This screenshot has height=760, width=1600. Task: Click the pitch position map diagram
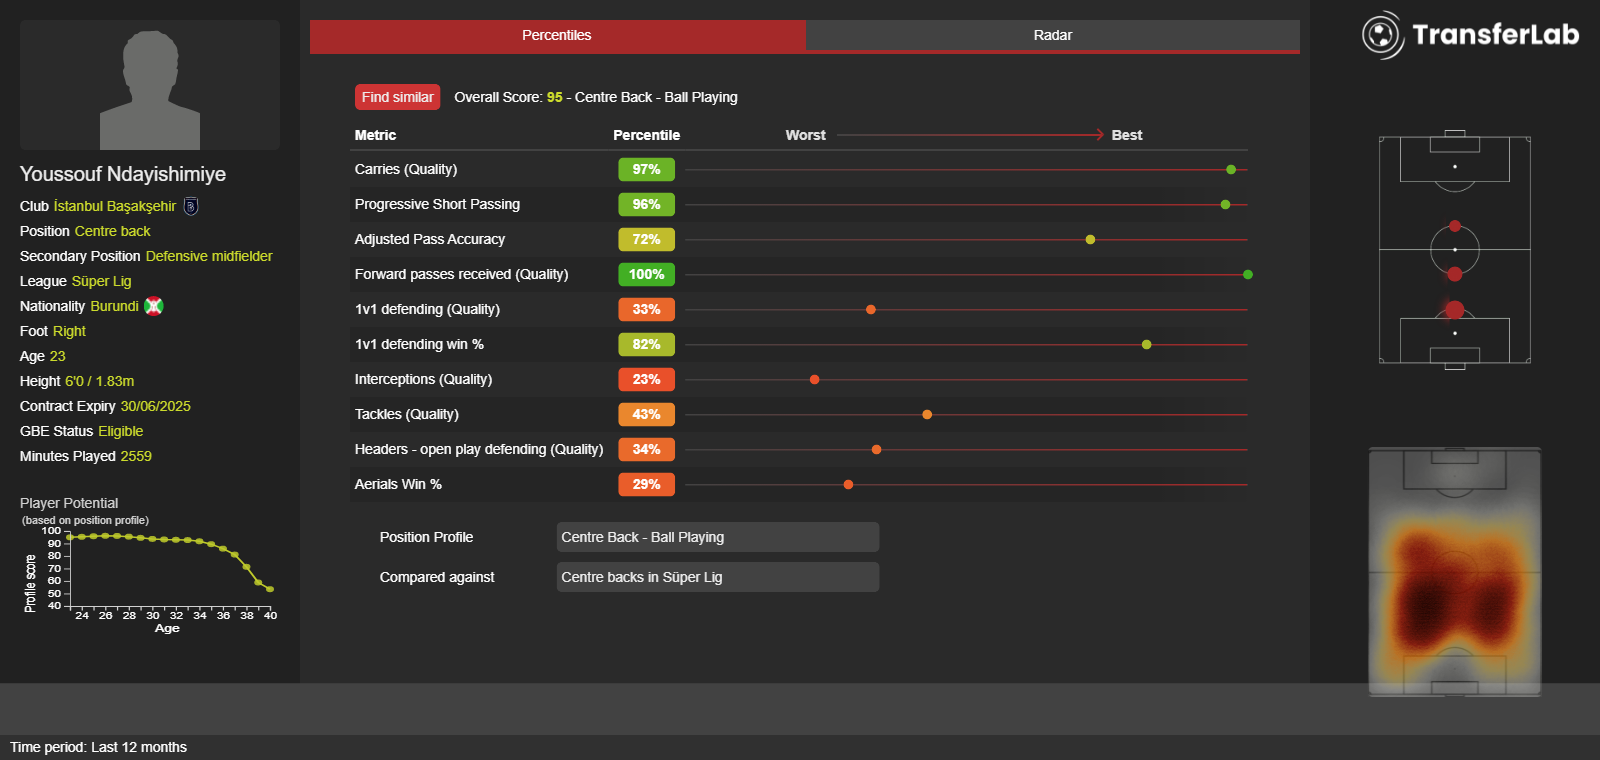[1455, 250]
